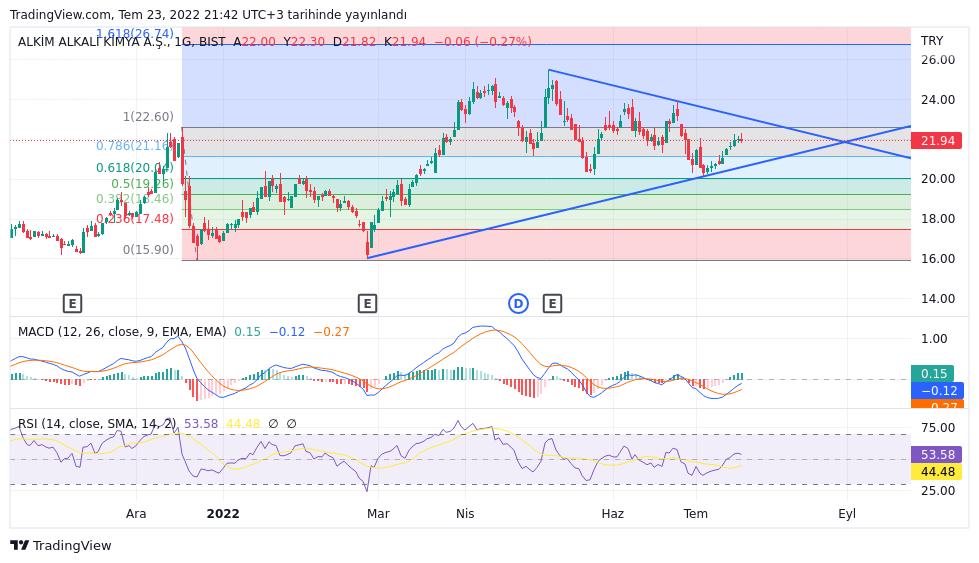The width and height of the screenshot is (979, 563).
Task: Click the first RSI legend ∅ symbol
Action: (273, 424)
